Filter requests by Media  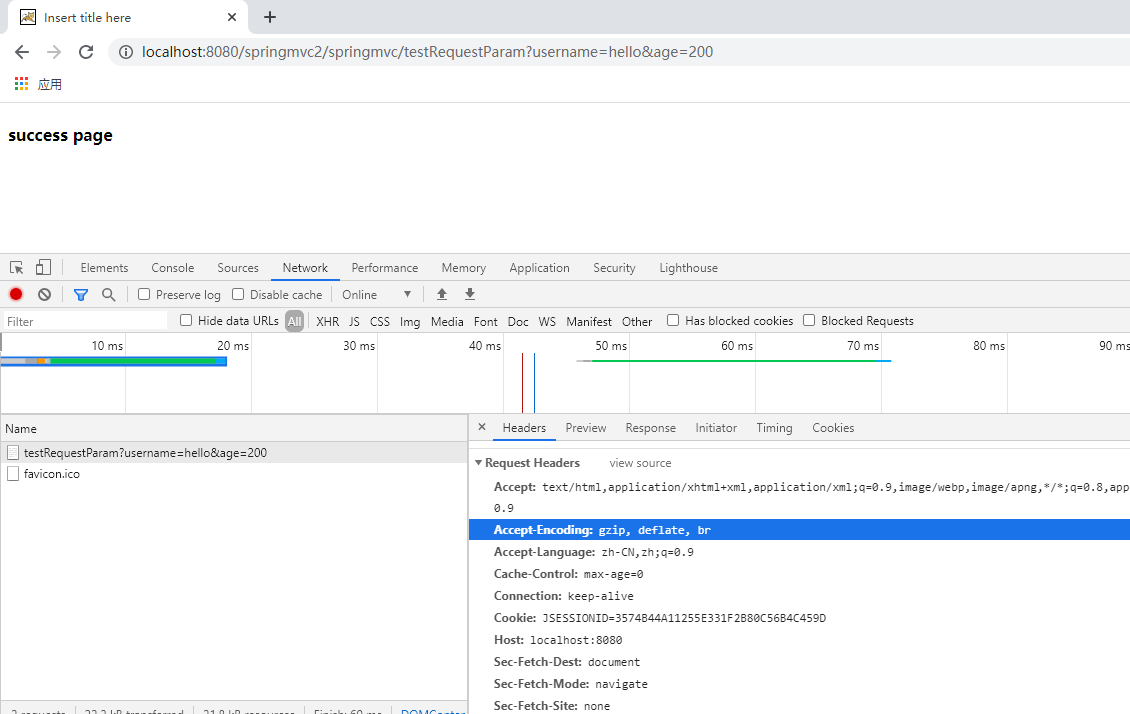tap(447, 321)
